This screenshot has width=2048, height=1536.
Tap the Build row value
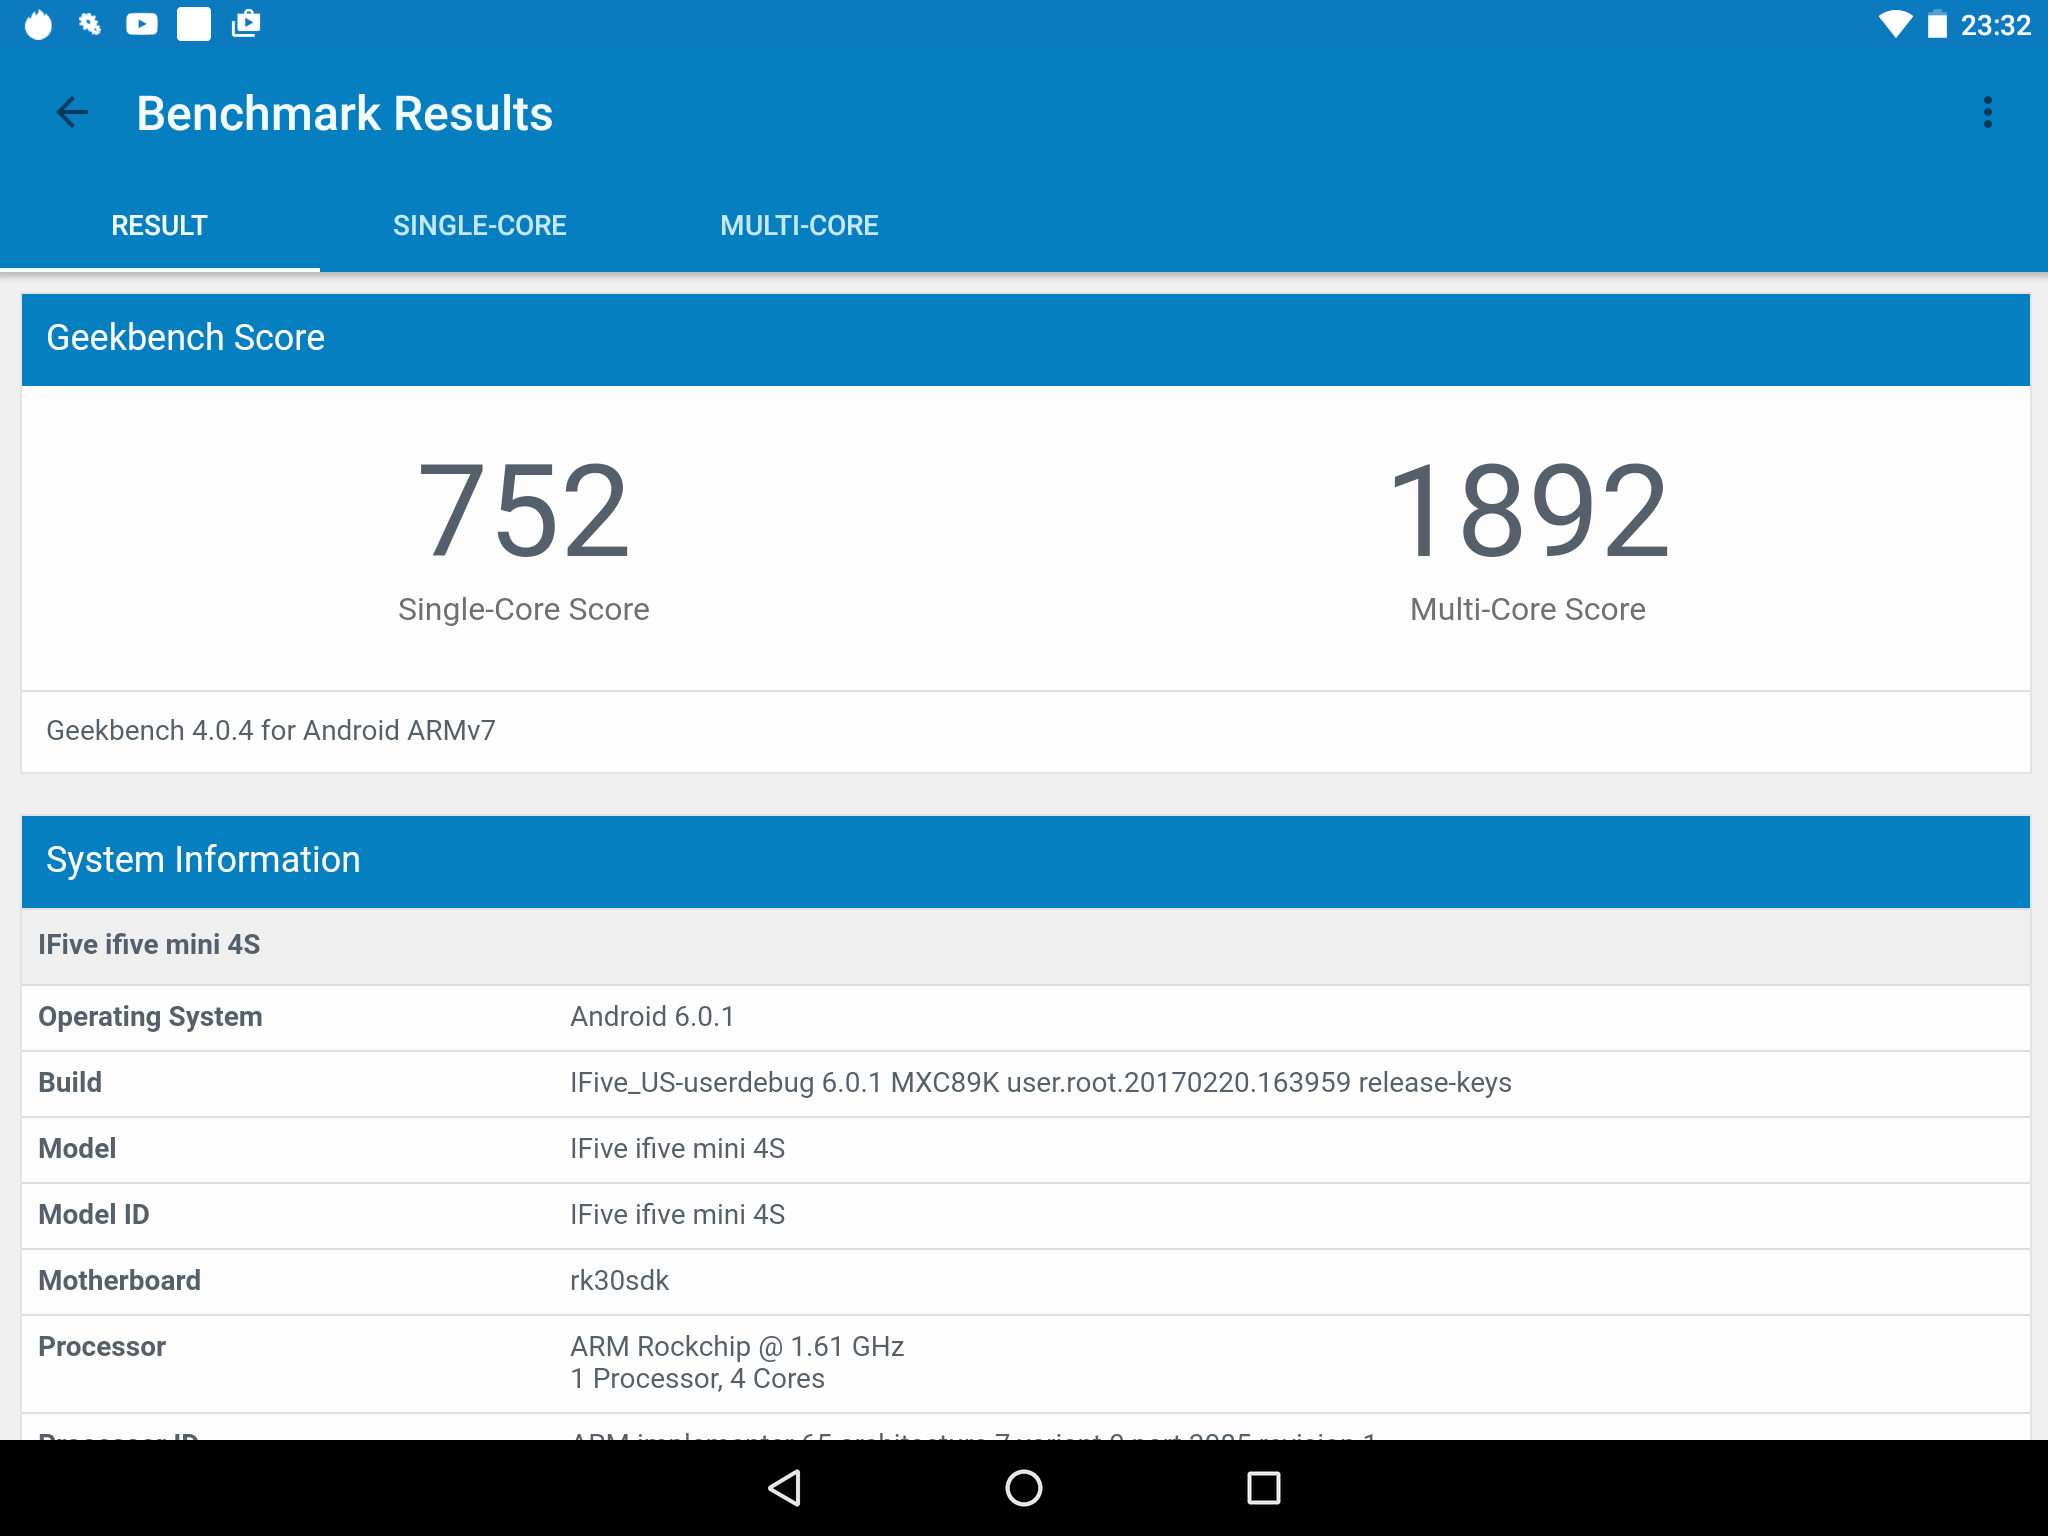click(x=1040, y=1083)
